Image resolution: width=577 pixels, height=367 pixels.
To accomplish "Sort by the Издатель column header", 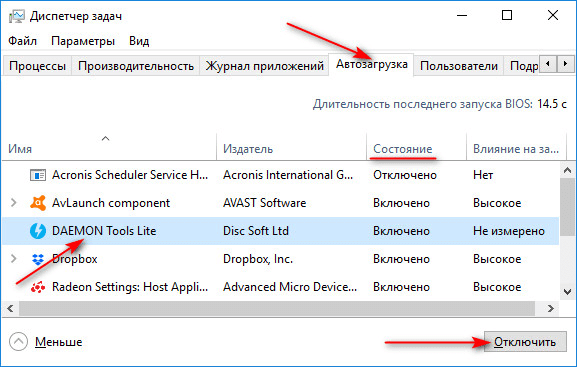I will pos(291,147).
